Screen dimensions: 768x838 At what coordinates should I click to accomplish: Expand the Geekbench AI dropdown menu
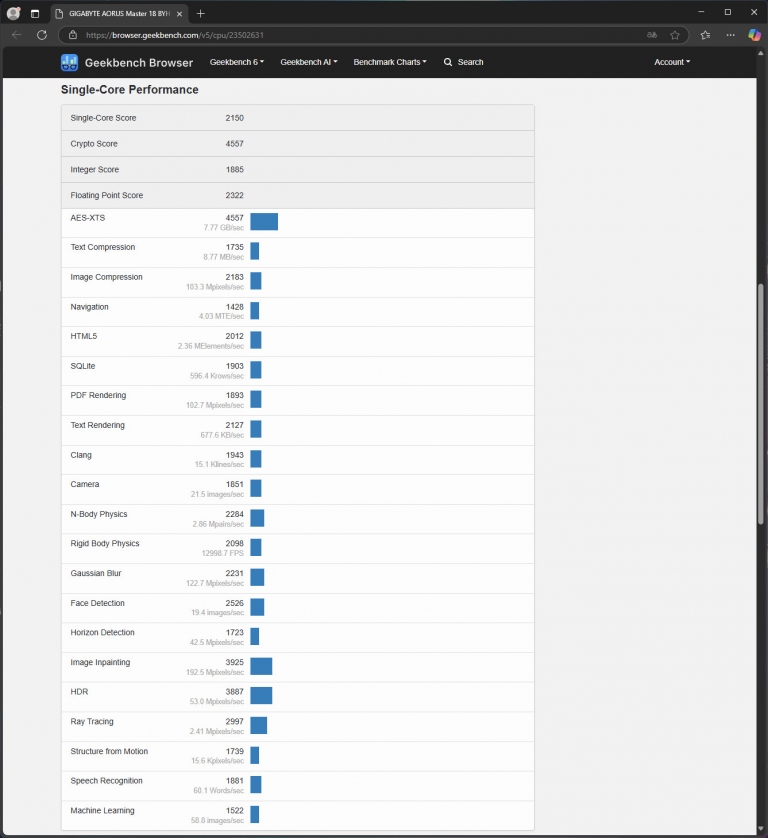click(309, 62)
